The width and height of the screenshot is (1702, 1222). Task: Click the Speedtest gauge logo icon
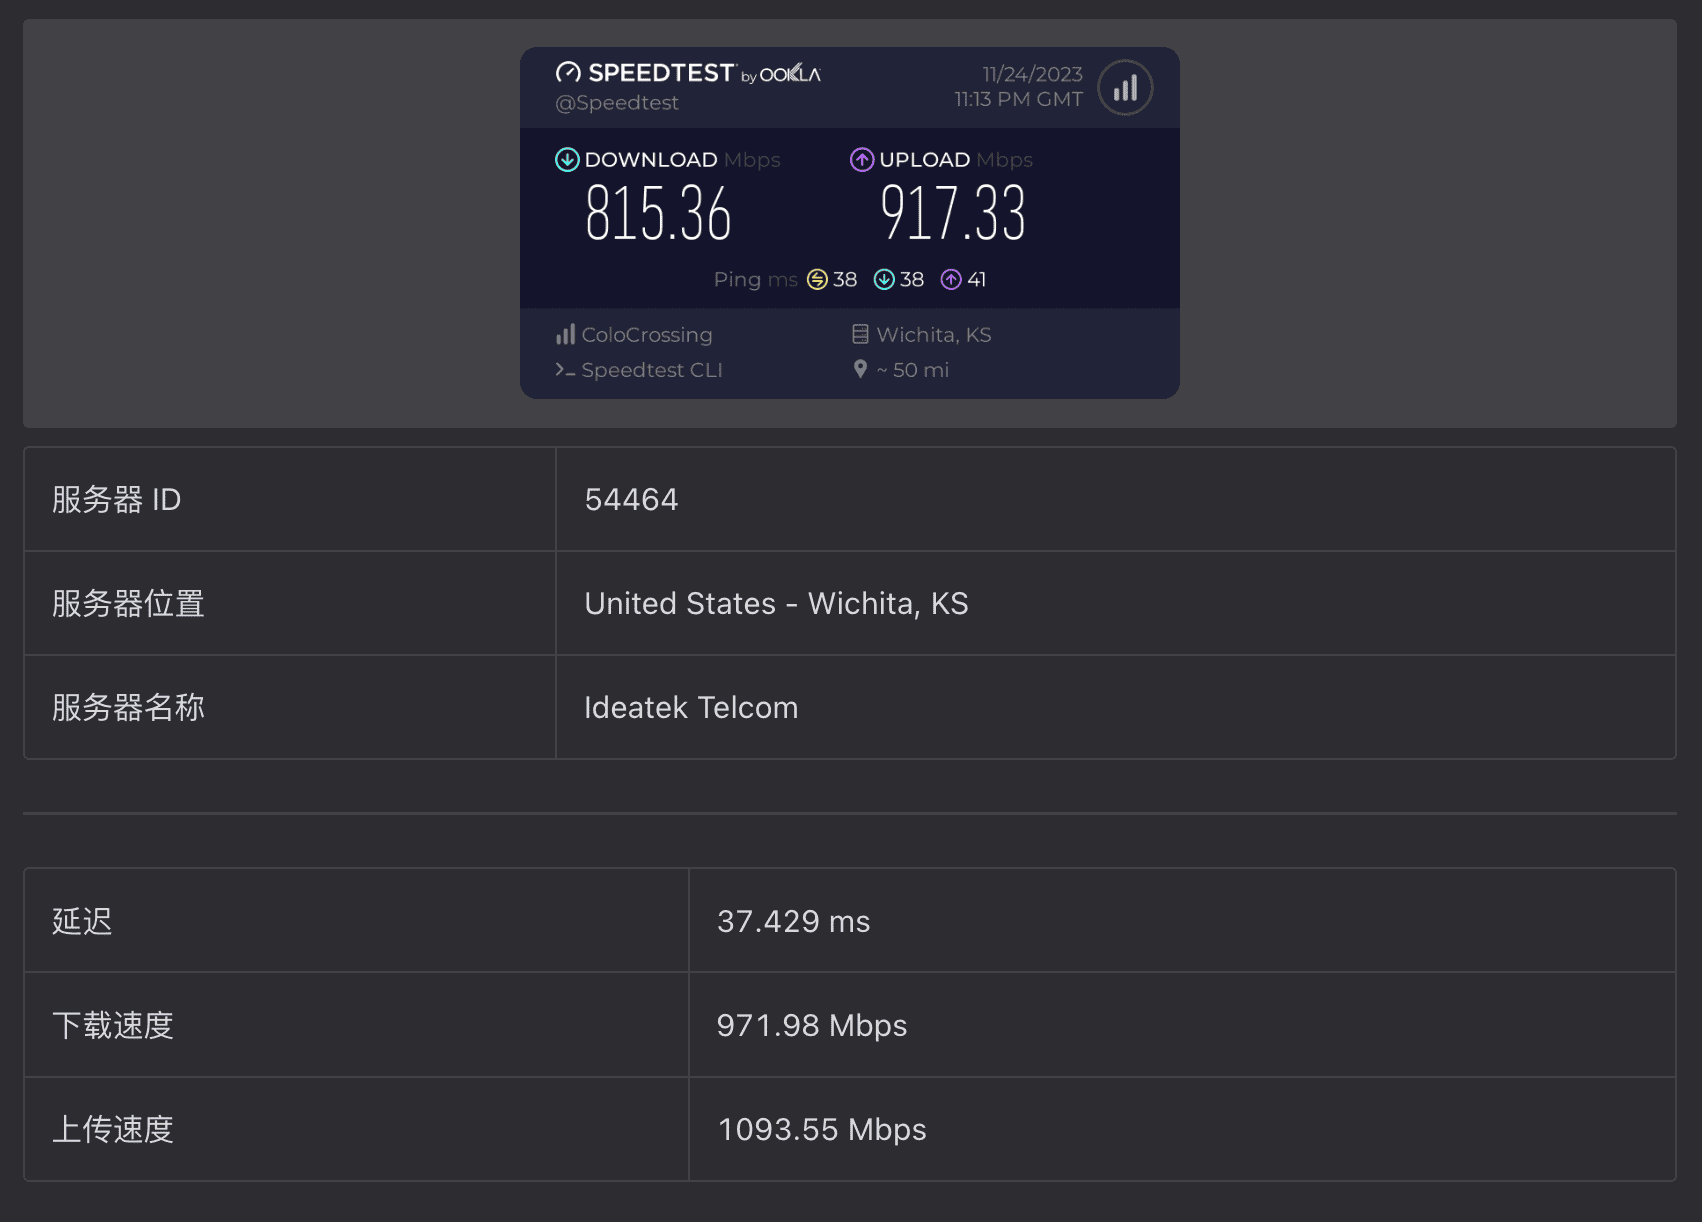coord(568,72)
